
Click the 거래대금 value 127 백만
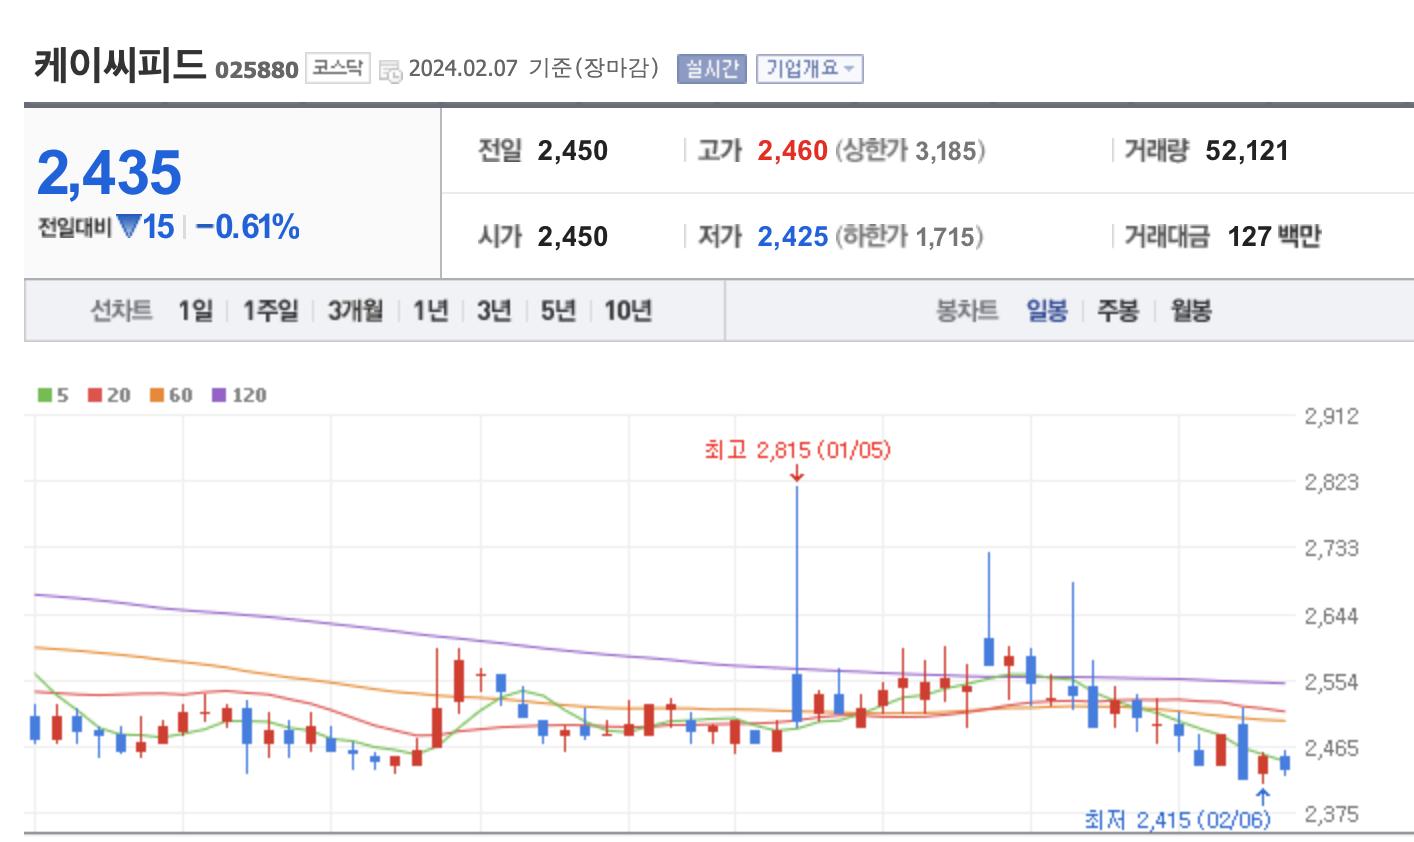[x=1275, y=237]
